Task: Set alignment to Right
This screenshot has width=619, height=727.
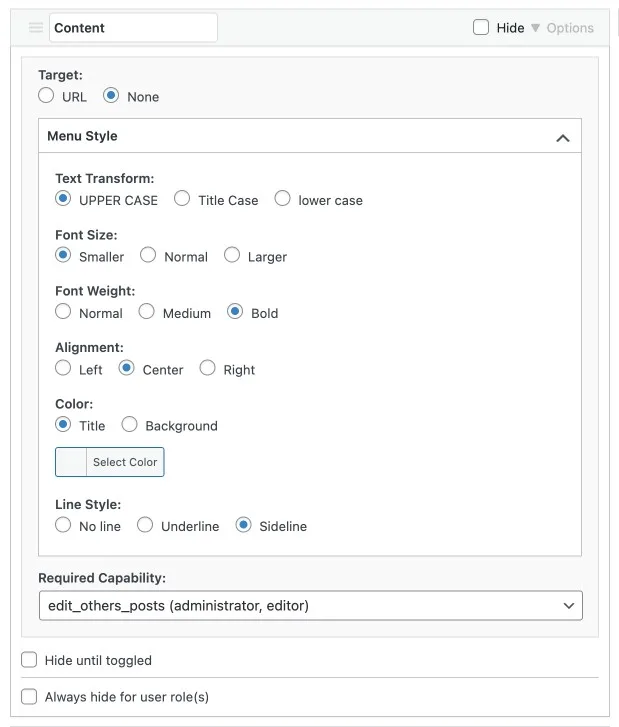Action: pyautogui.click(x=208, y=369)
